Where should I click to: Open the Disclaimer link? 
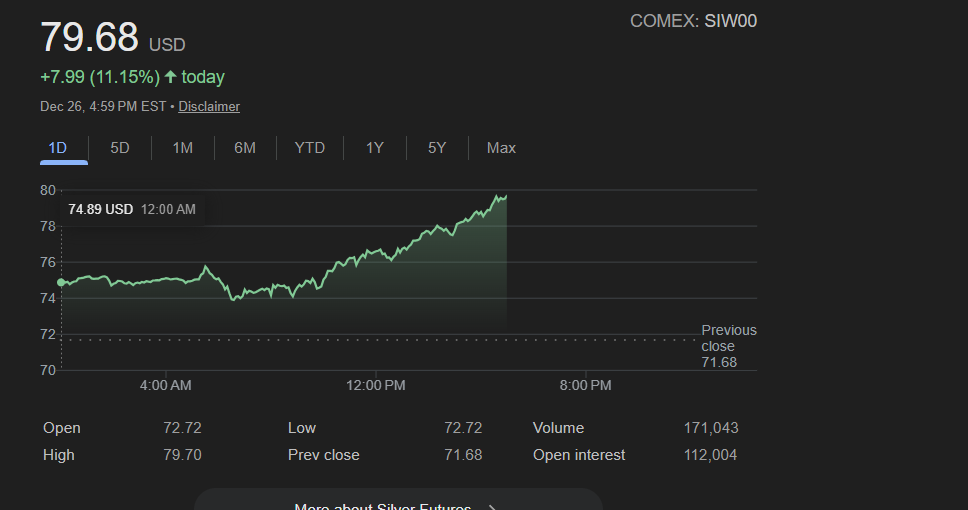[209, 107]
